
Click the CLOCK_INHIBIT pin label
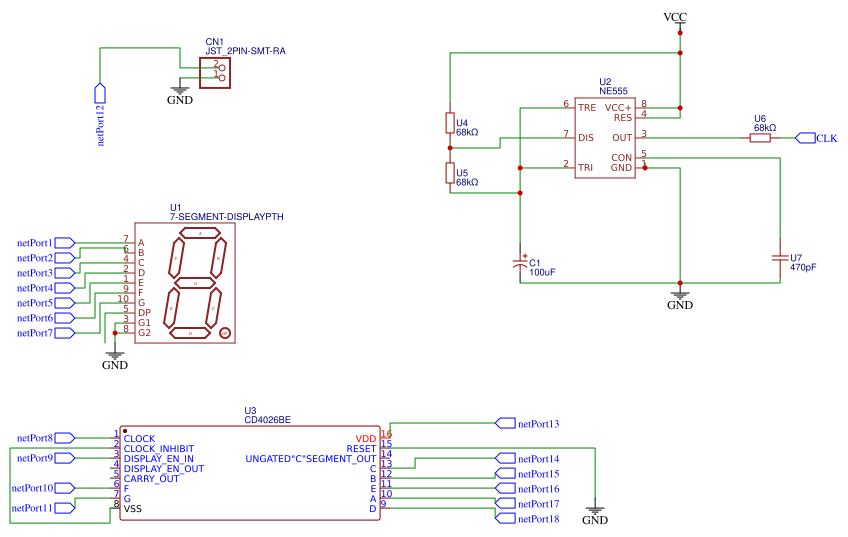[x=158, y=449]
